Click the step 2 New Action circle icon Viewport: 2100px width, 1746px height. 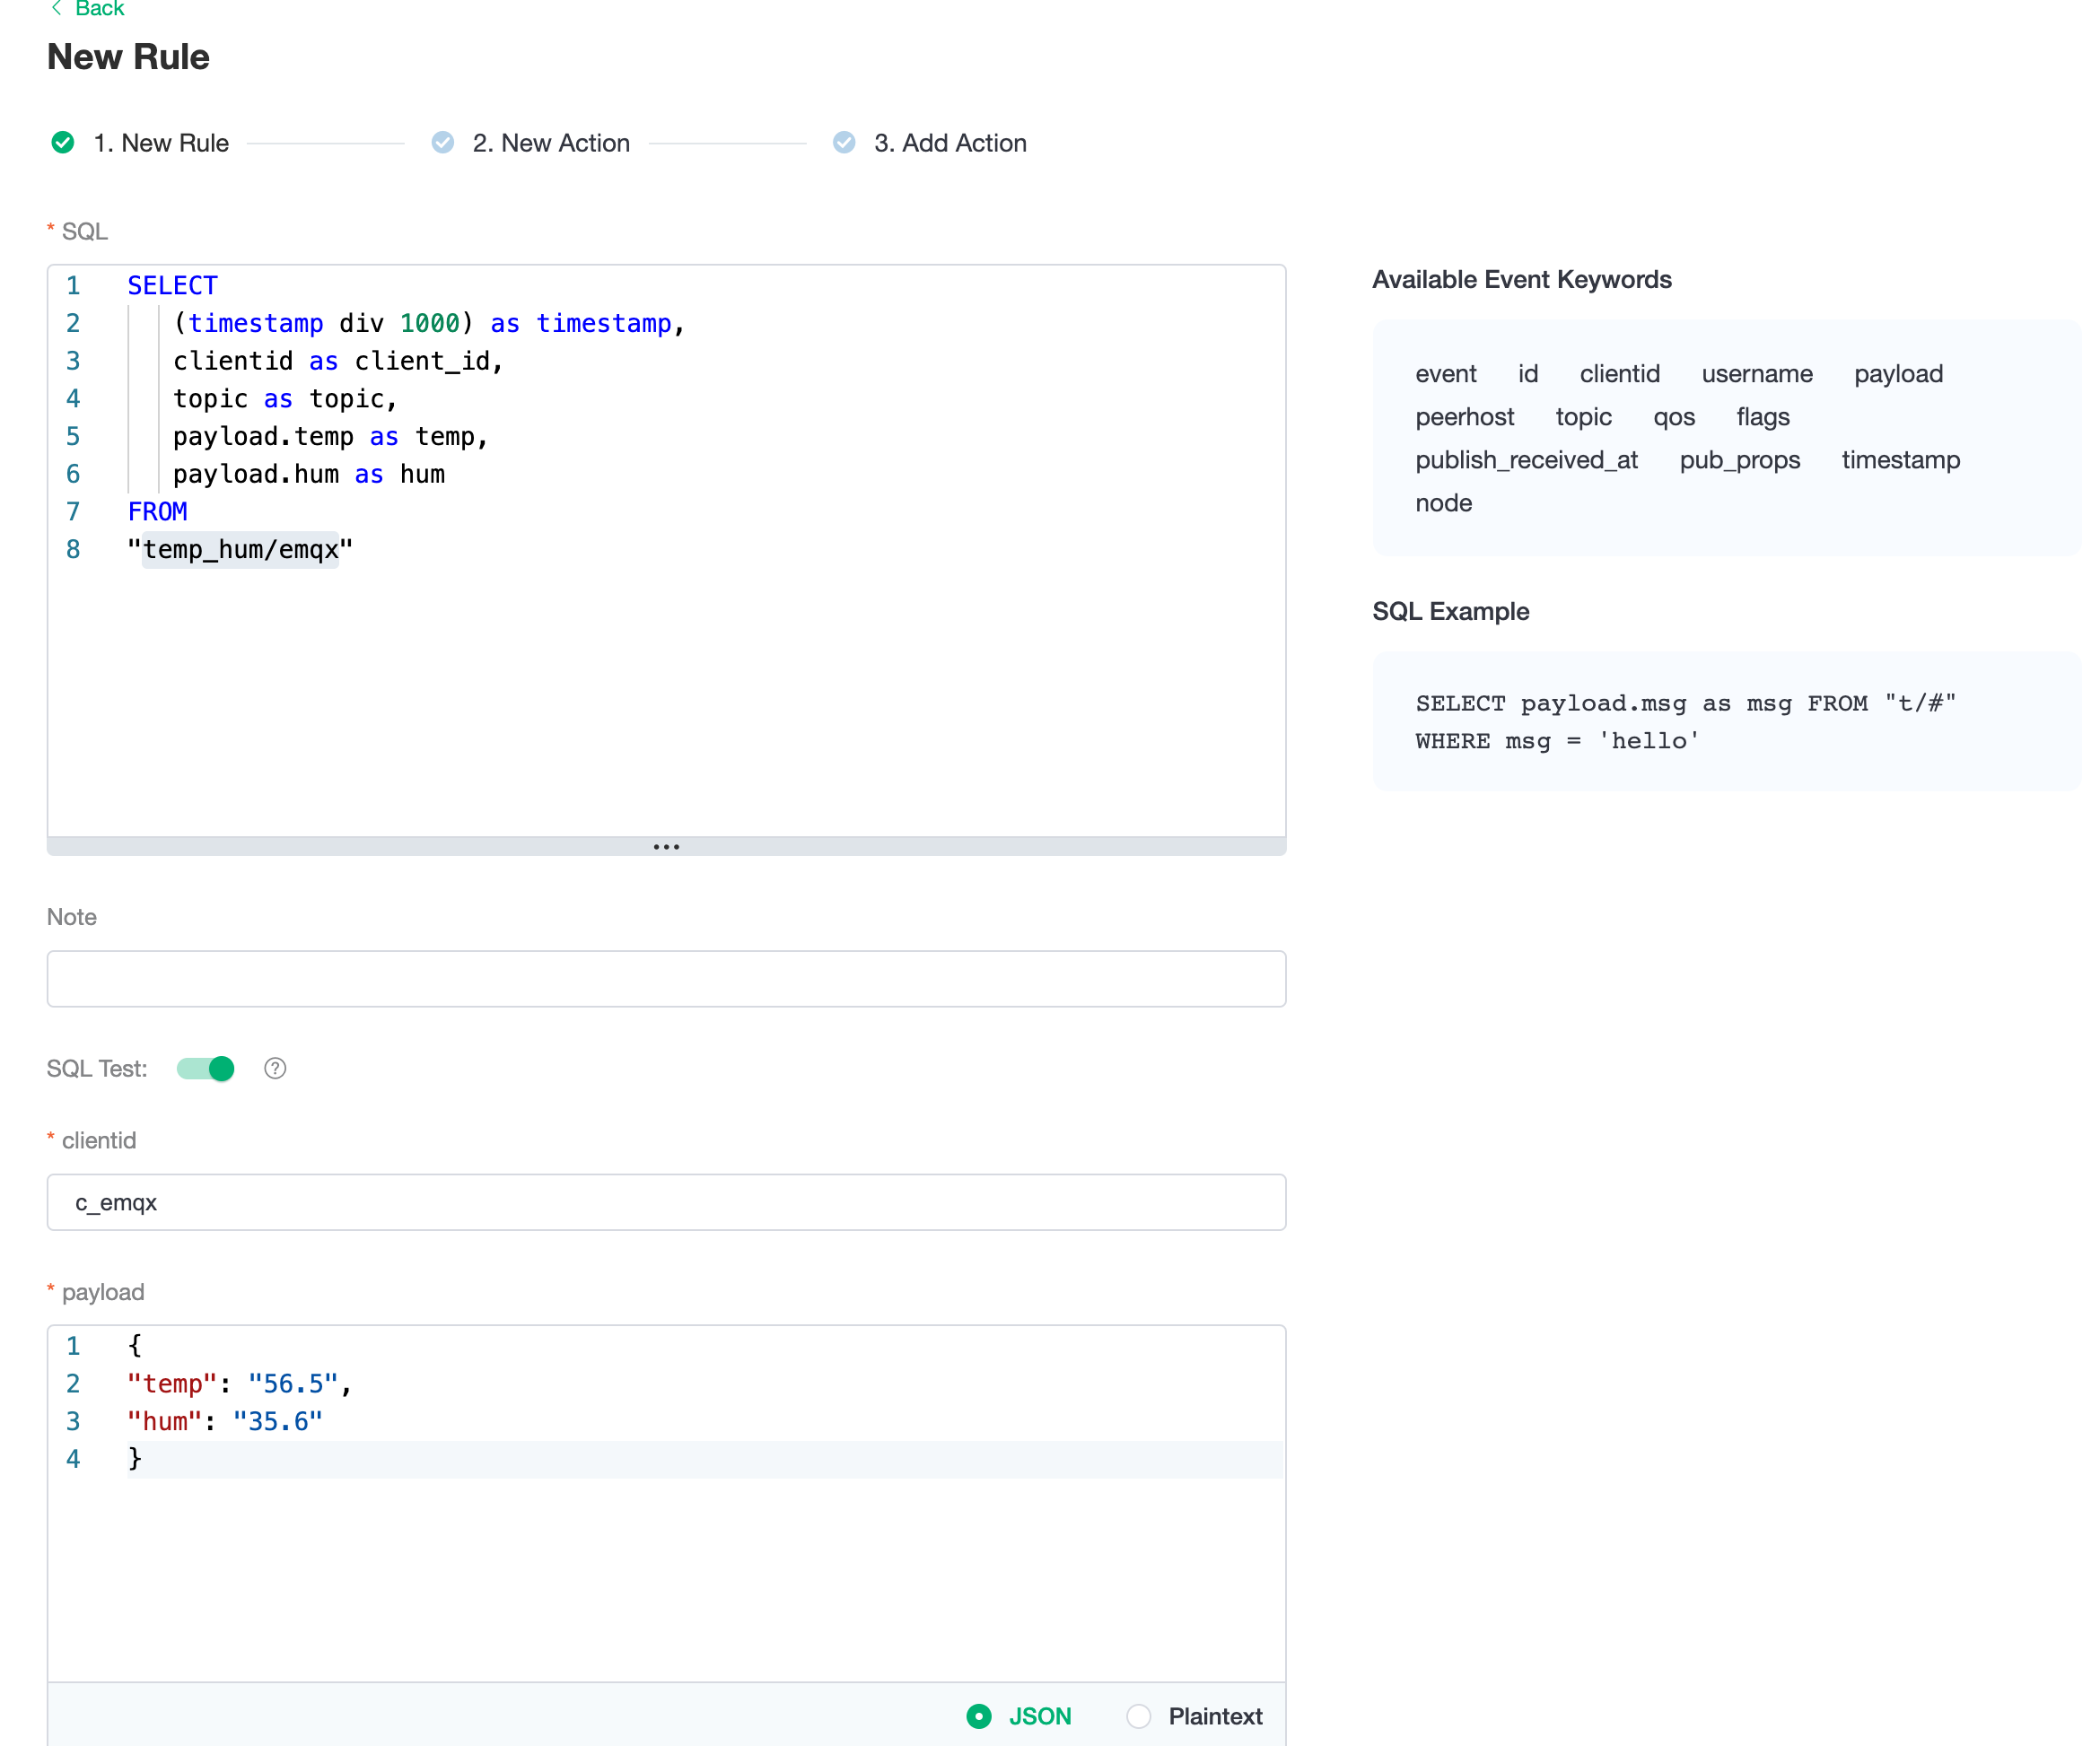[442, 142]
